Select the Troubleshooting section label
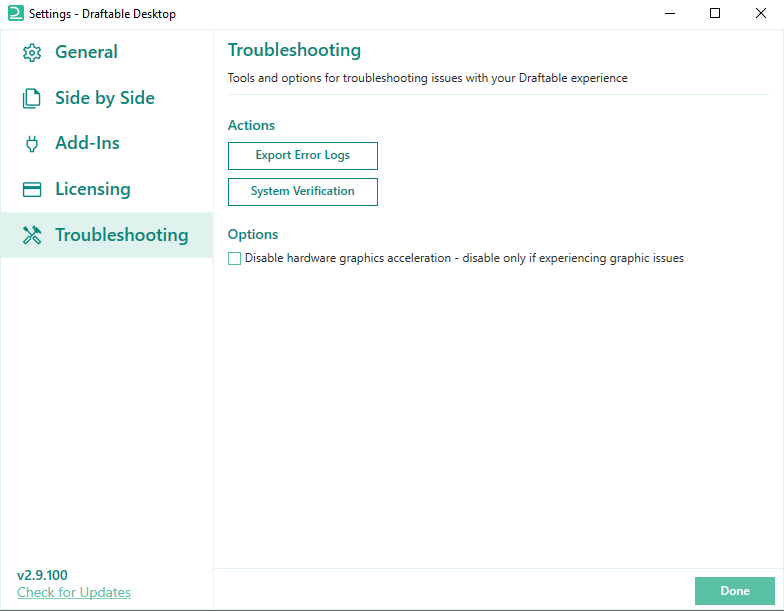Screen dimensions: 784x611 tap(122, 235)
